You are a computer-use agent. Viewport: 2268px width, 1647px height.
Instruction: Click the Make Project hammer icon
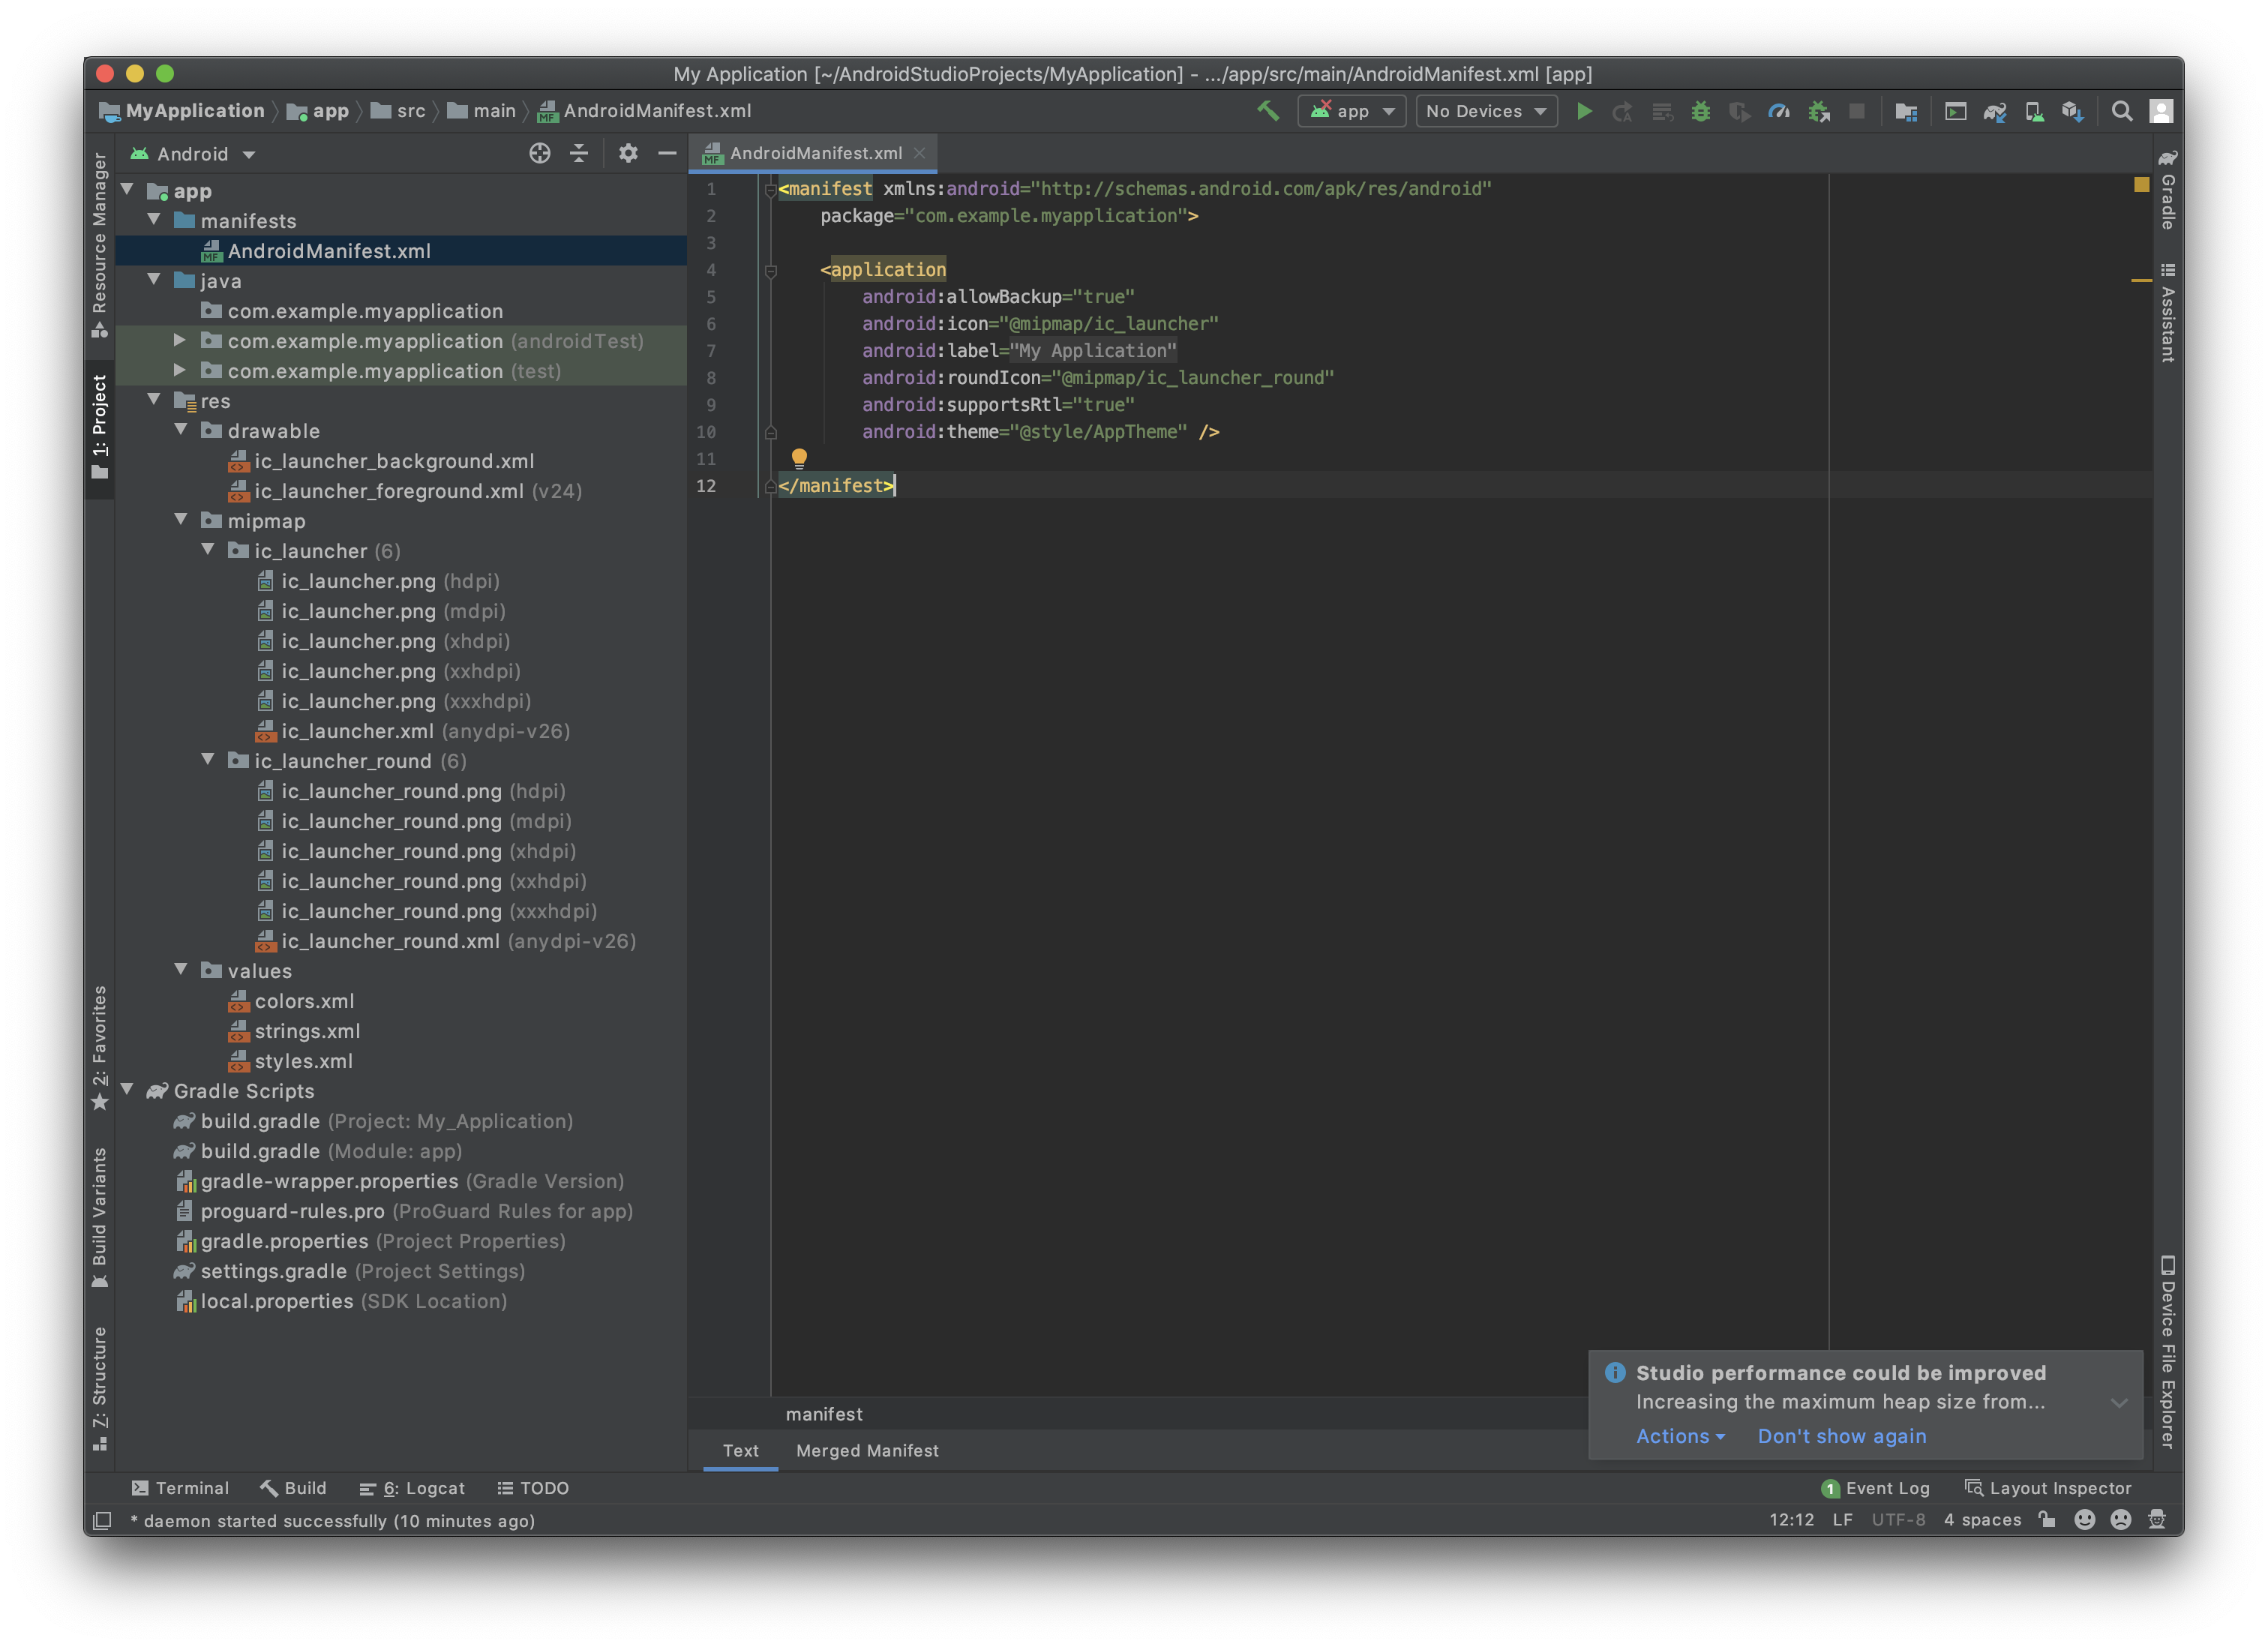tap(1267, 111)
